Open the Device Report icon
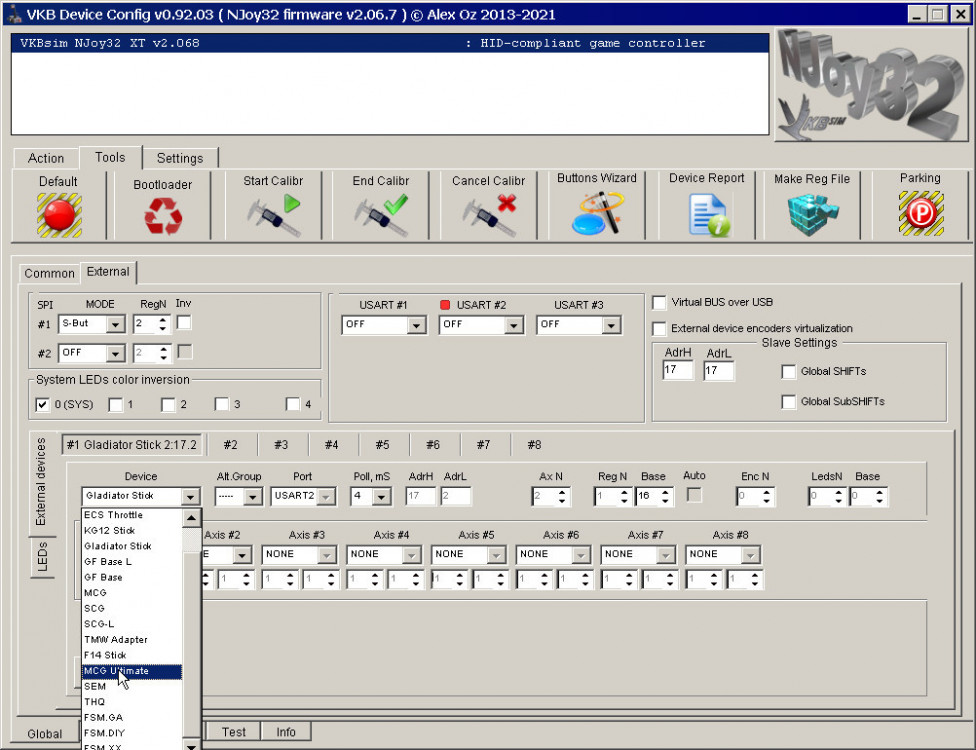 707,214
